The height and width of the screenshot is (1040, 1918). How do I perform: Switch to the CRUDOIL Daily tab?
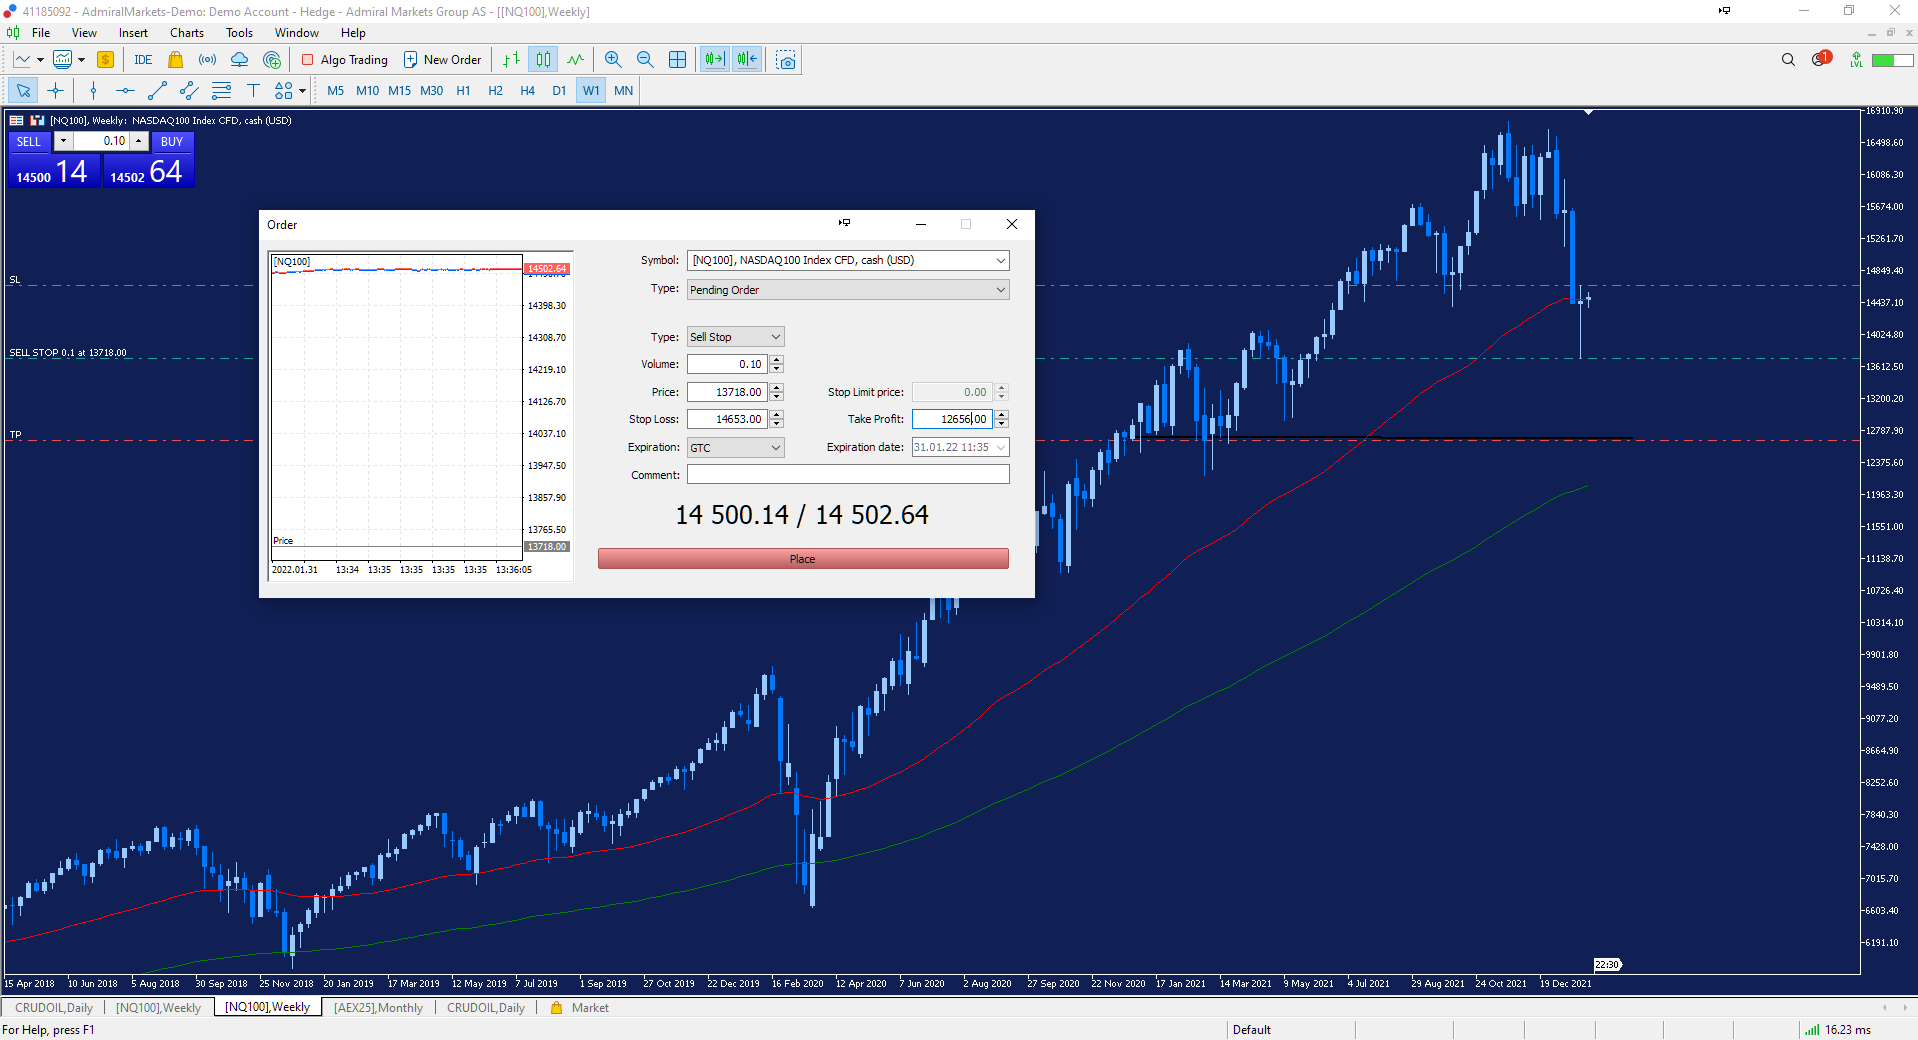[52, 1007]
